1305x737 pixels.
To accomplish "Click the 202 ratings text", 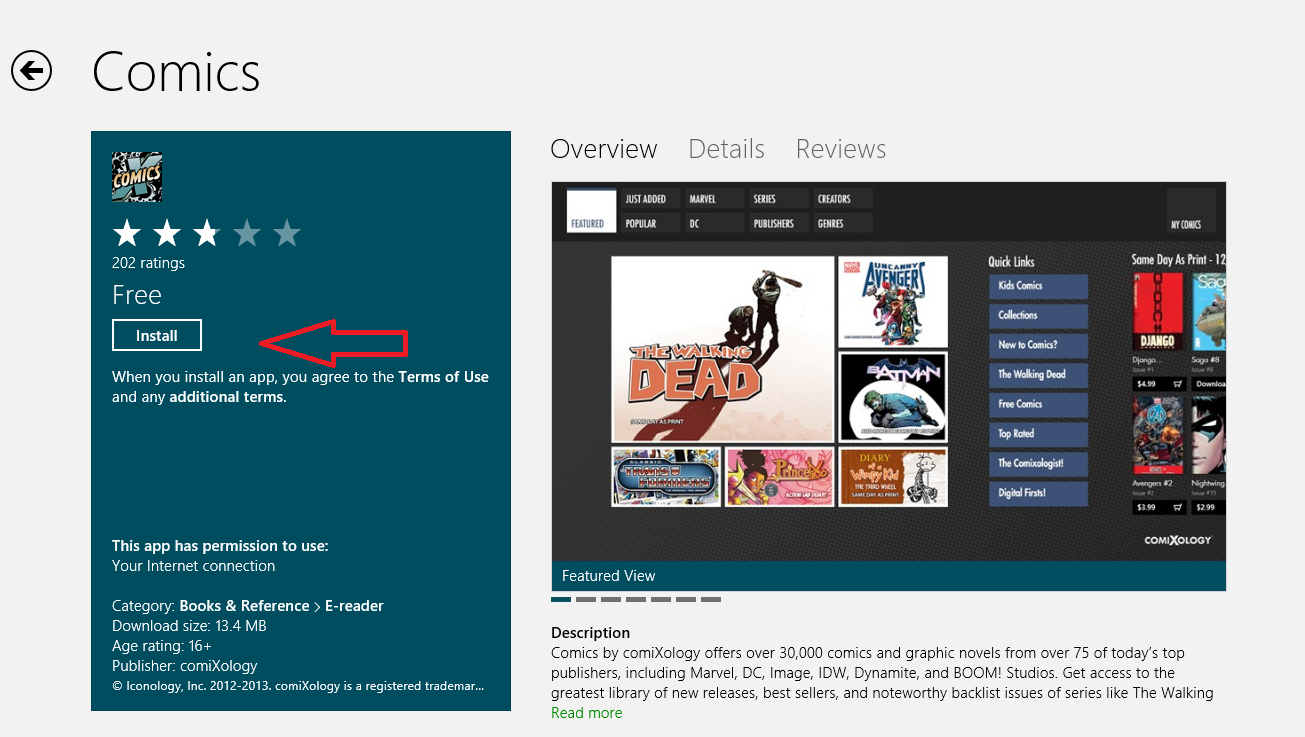I will click(148, 263).
